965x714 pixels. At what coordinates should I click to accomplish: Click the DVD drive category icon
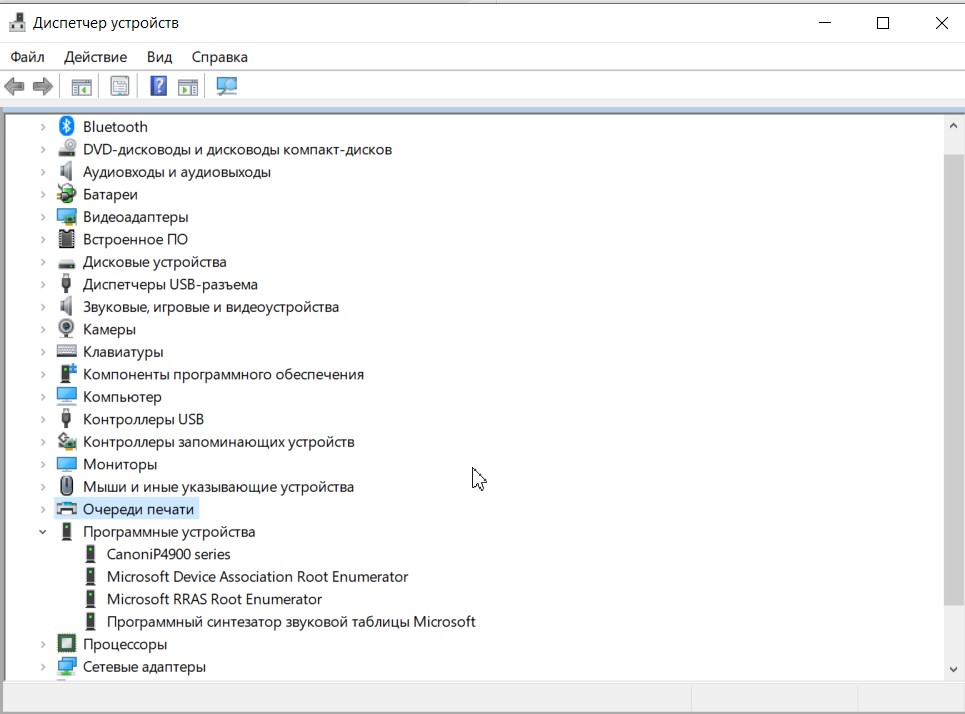click(66, 149)
